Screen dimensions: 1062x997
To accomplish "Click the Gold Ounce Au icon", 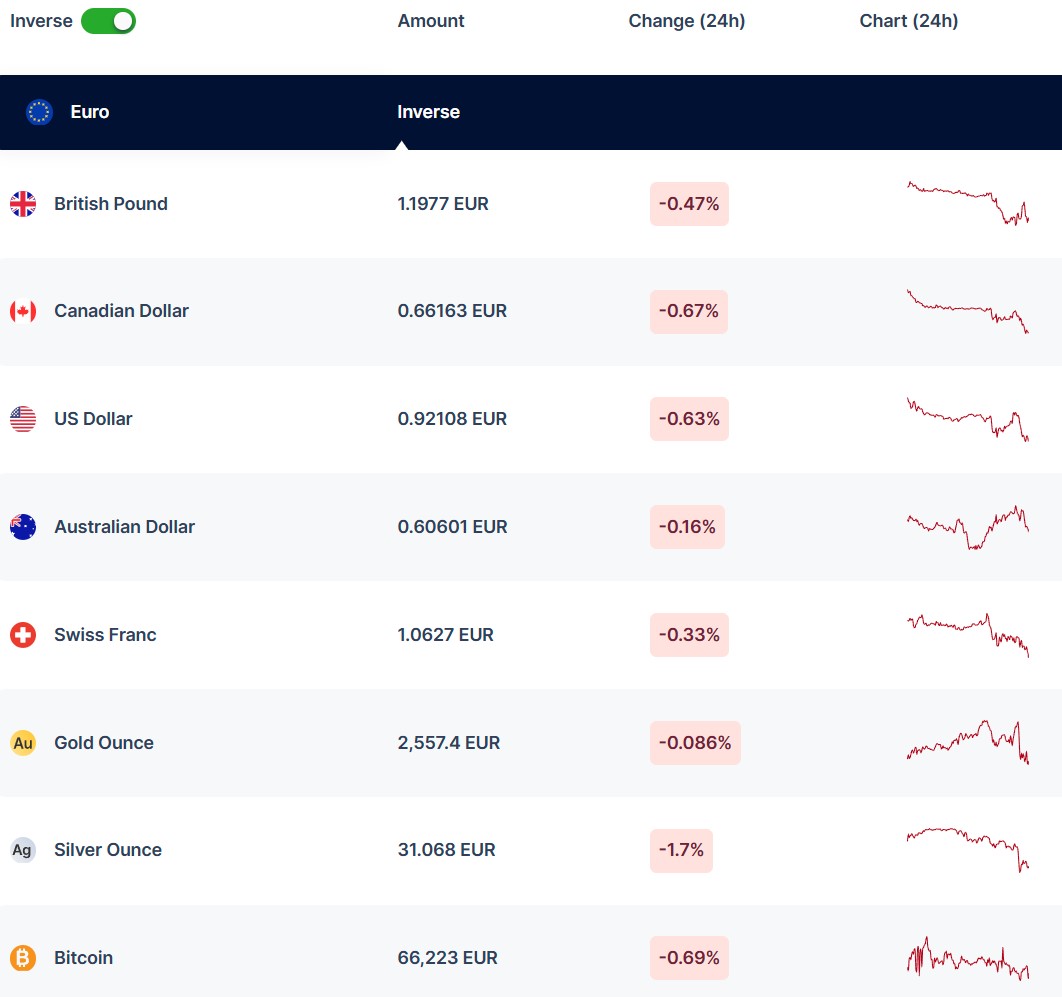I will [x=23, y=743].
